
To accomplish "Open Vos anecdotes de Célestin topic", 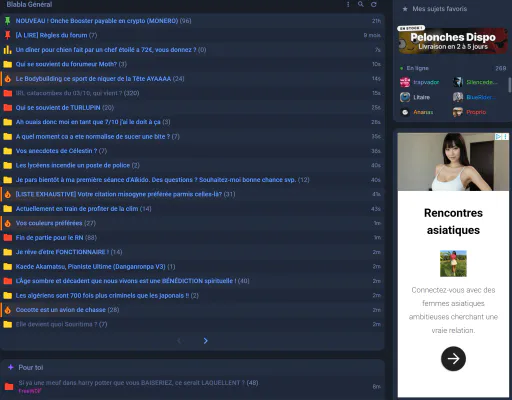I will pyautogui.click(x=56, y=151).
